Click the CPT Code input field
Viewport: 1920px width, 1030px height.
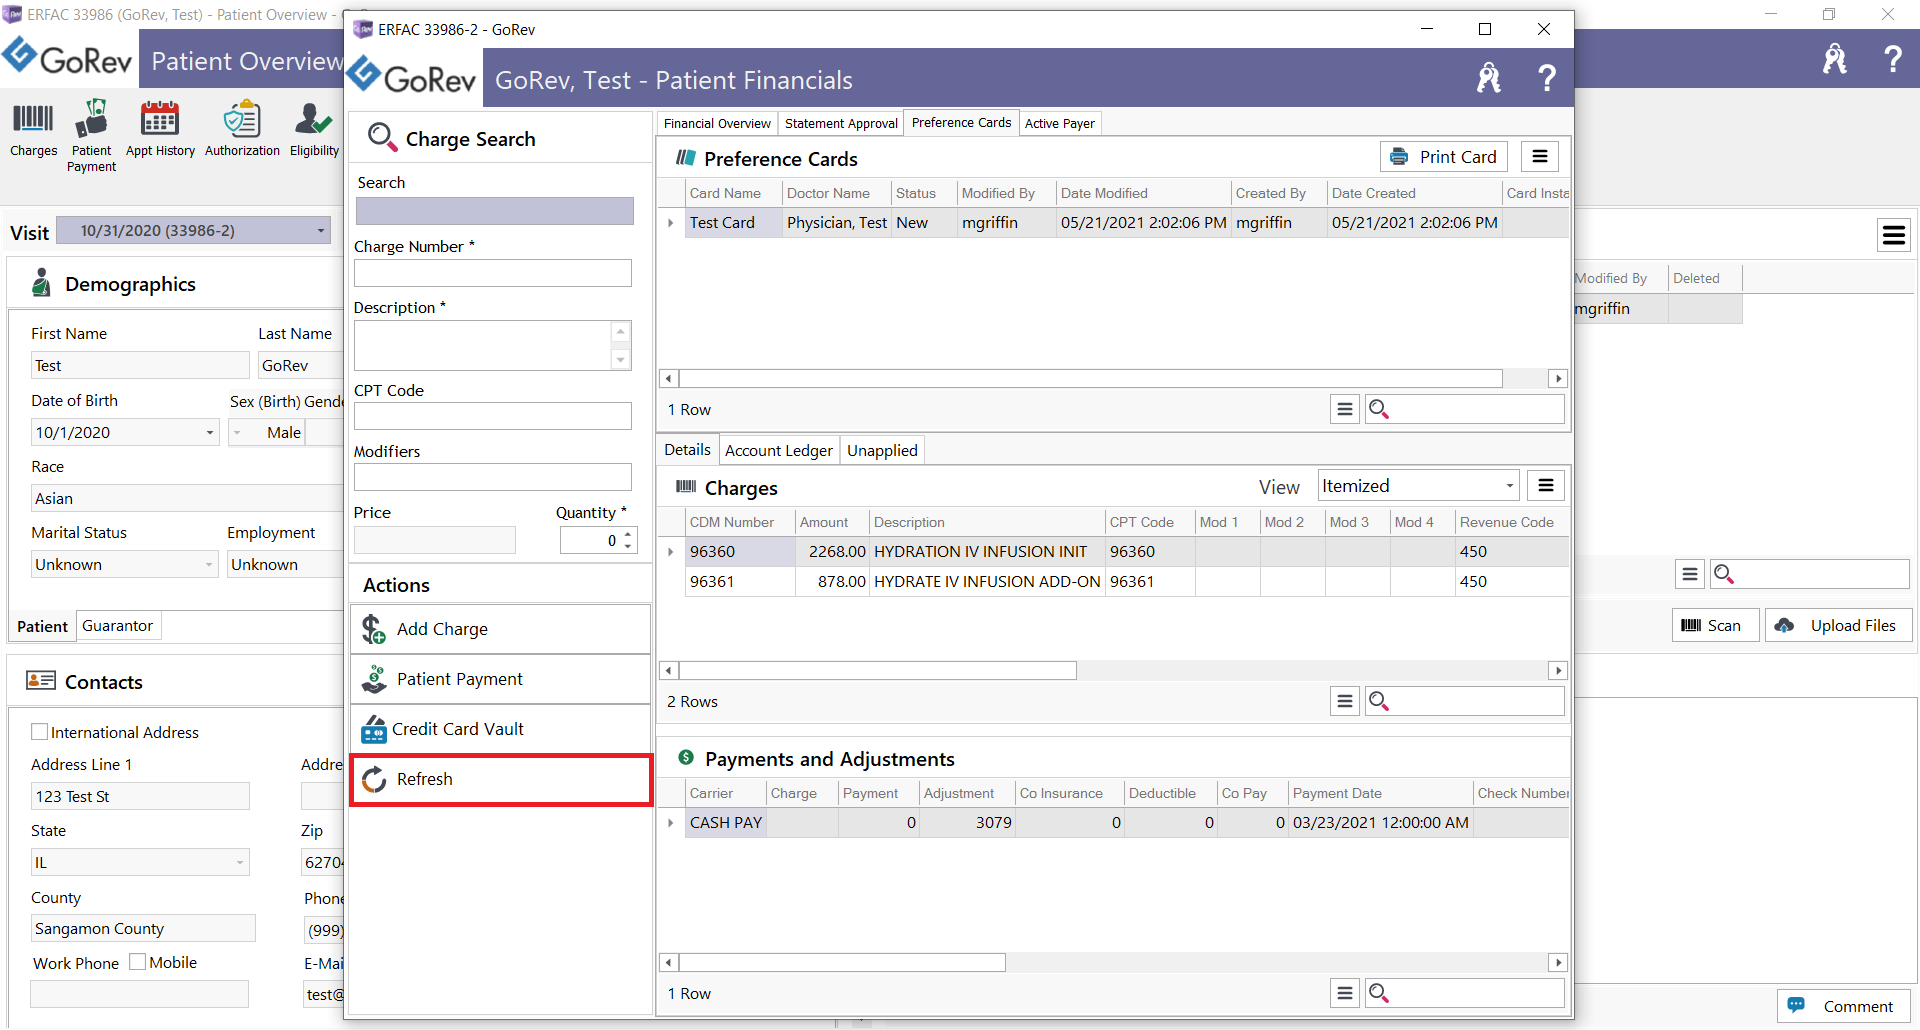(493, 416)
